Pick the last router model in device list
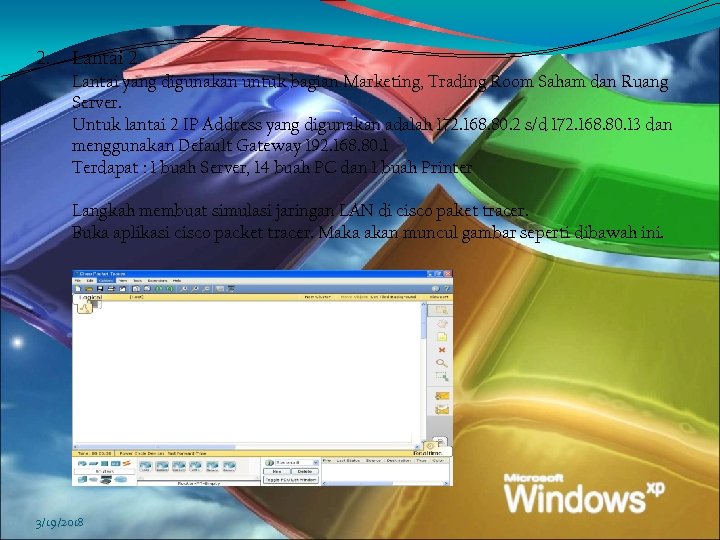Image resolution: width=720 pixels, height=540 pixels. click(x=229, y=467)
